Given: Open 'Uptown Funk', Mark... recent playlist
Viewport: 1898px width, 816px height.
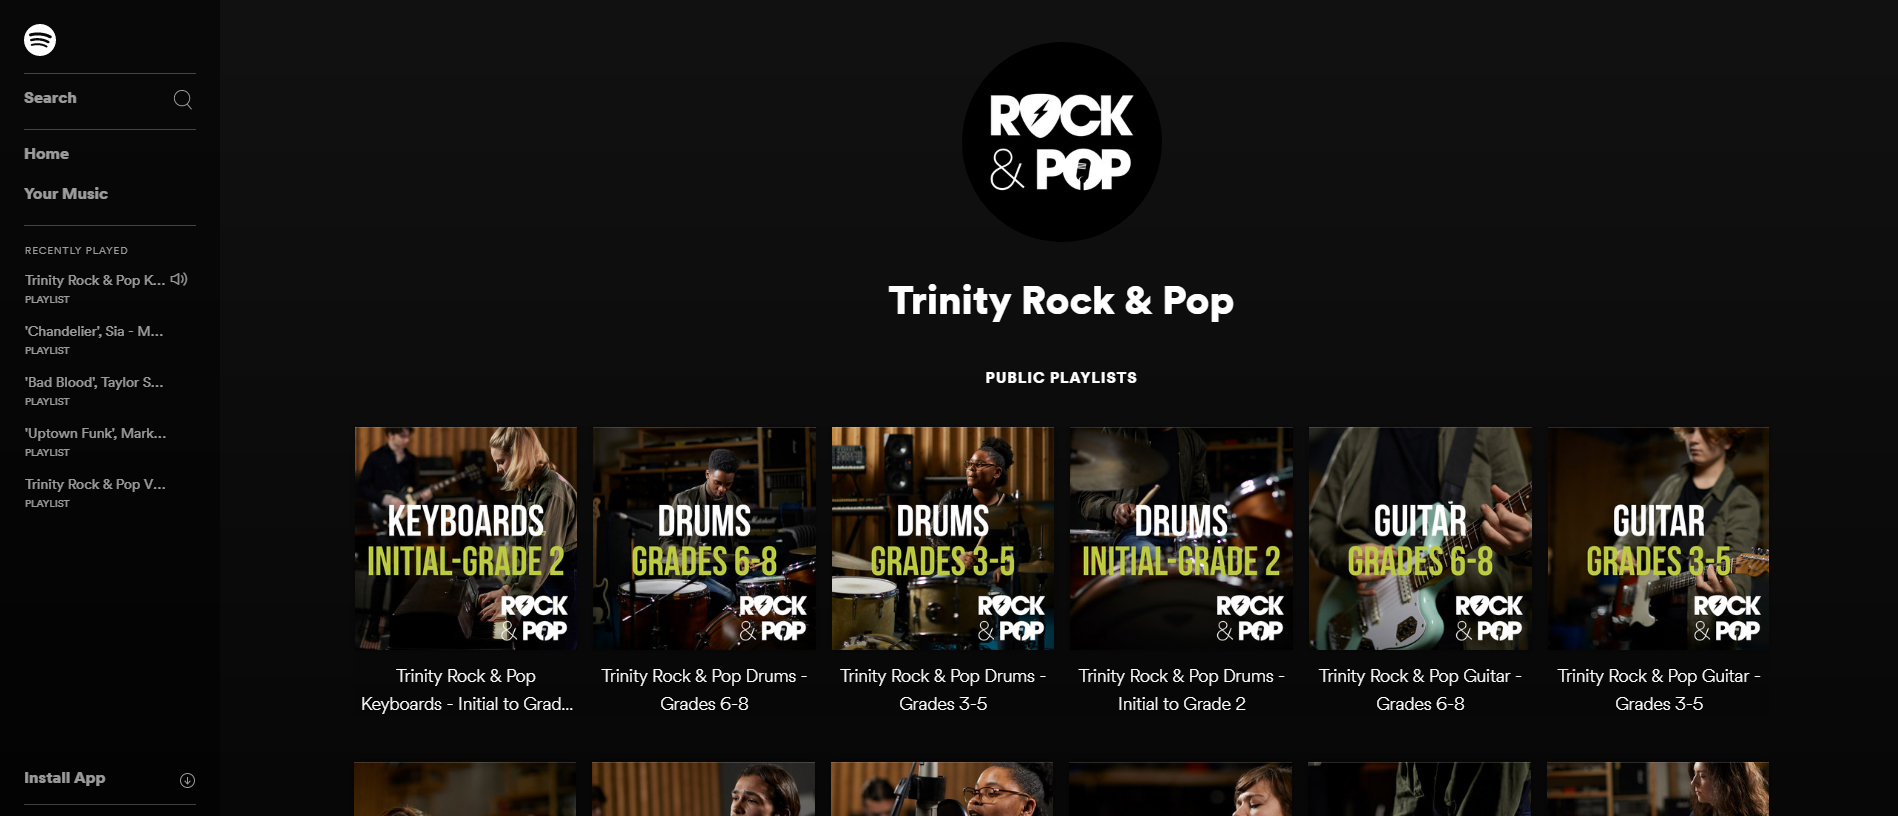Looking at the screenshot, I should pyautogui.click(x=95, y=441).
